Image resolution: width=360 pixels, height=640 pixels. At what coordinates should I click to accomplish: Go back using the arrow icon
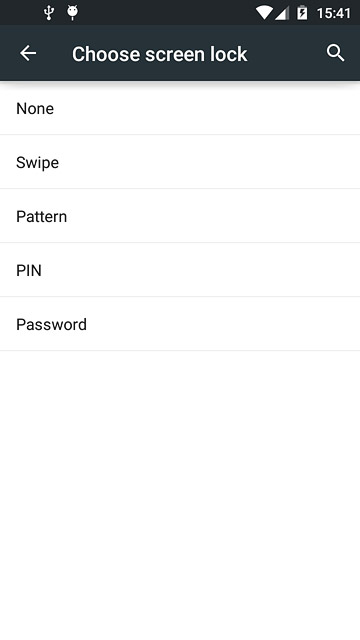[x=28, y=53]
